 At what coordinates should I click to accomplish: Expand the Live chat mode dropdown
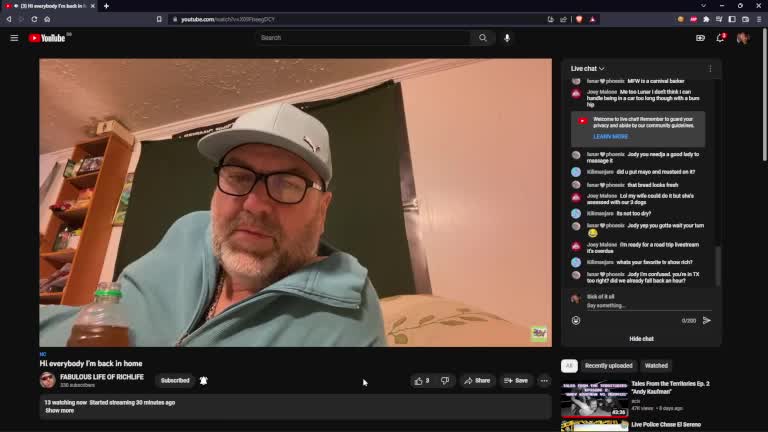[587, 69]
